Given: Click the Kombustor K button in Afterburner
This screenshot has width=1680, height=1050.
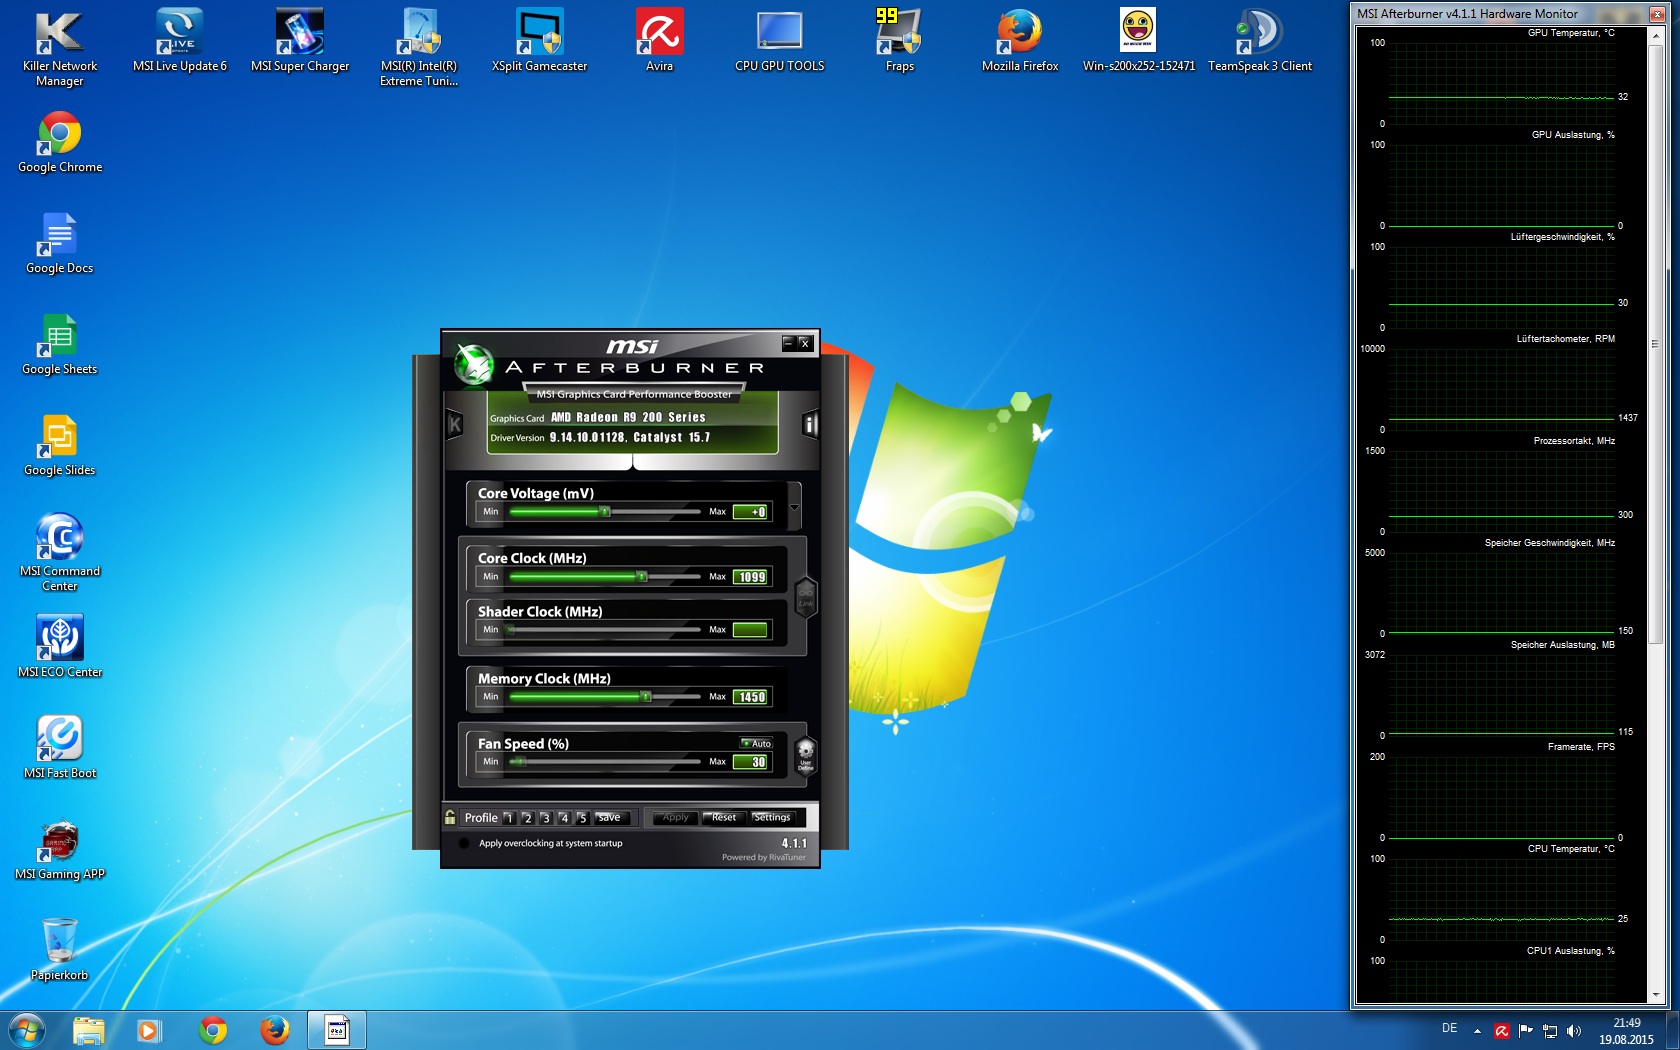Looking at the screenshot, I should pyautogui.click(x=455, y=425).
